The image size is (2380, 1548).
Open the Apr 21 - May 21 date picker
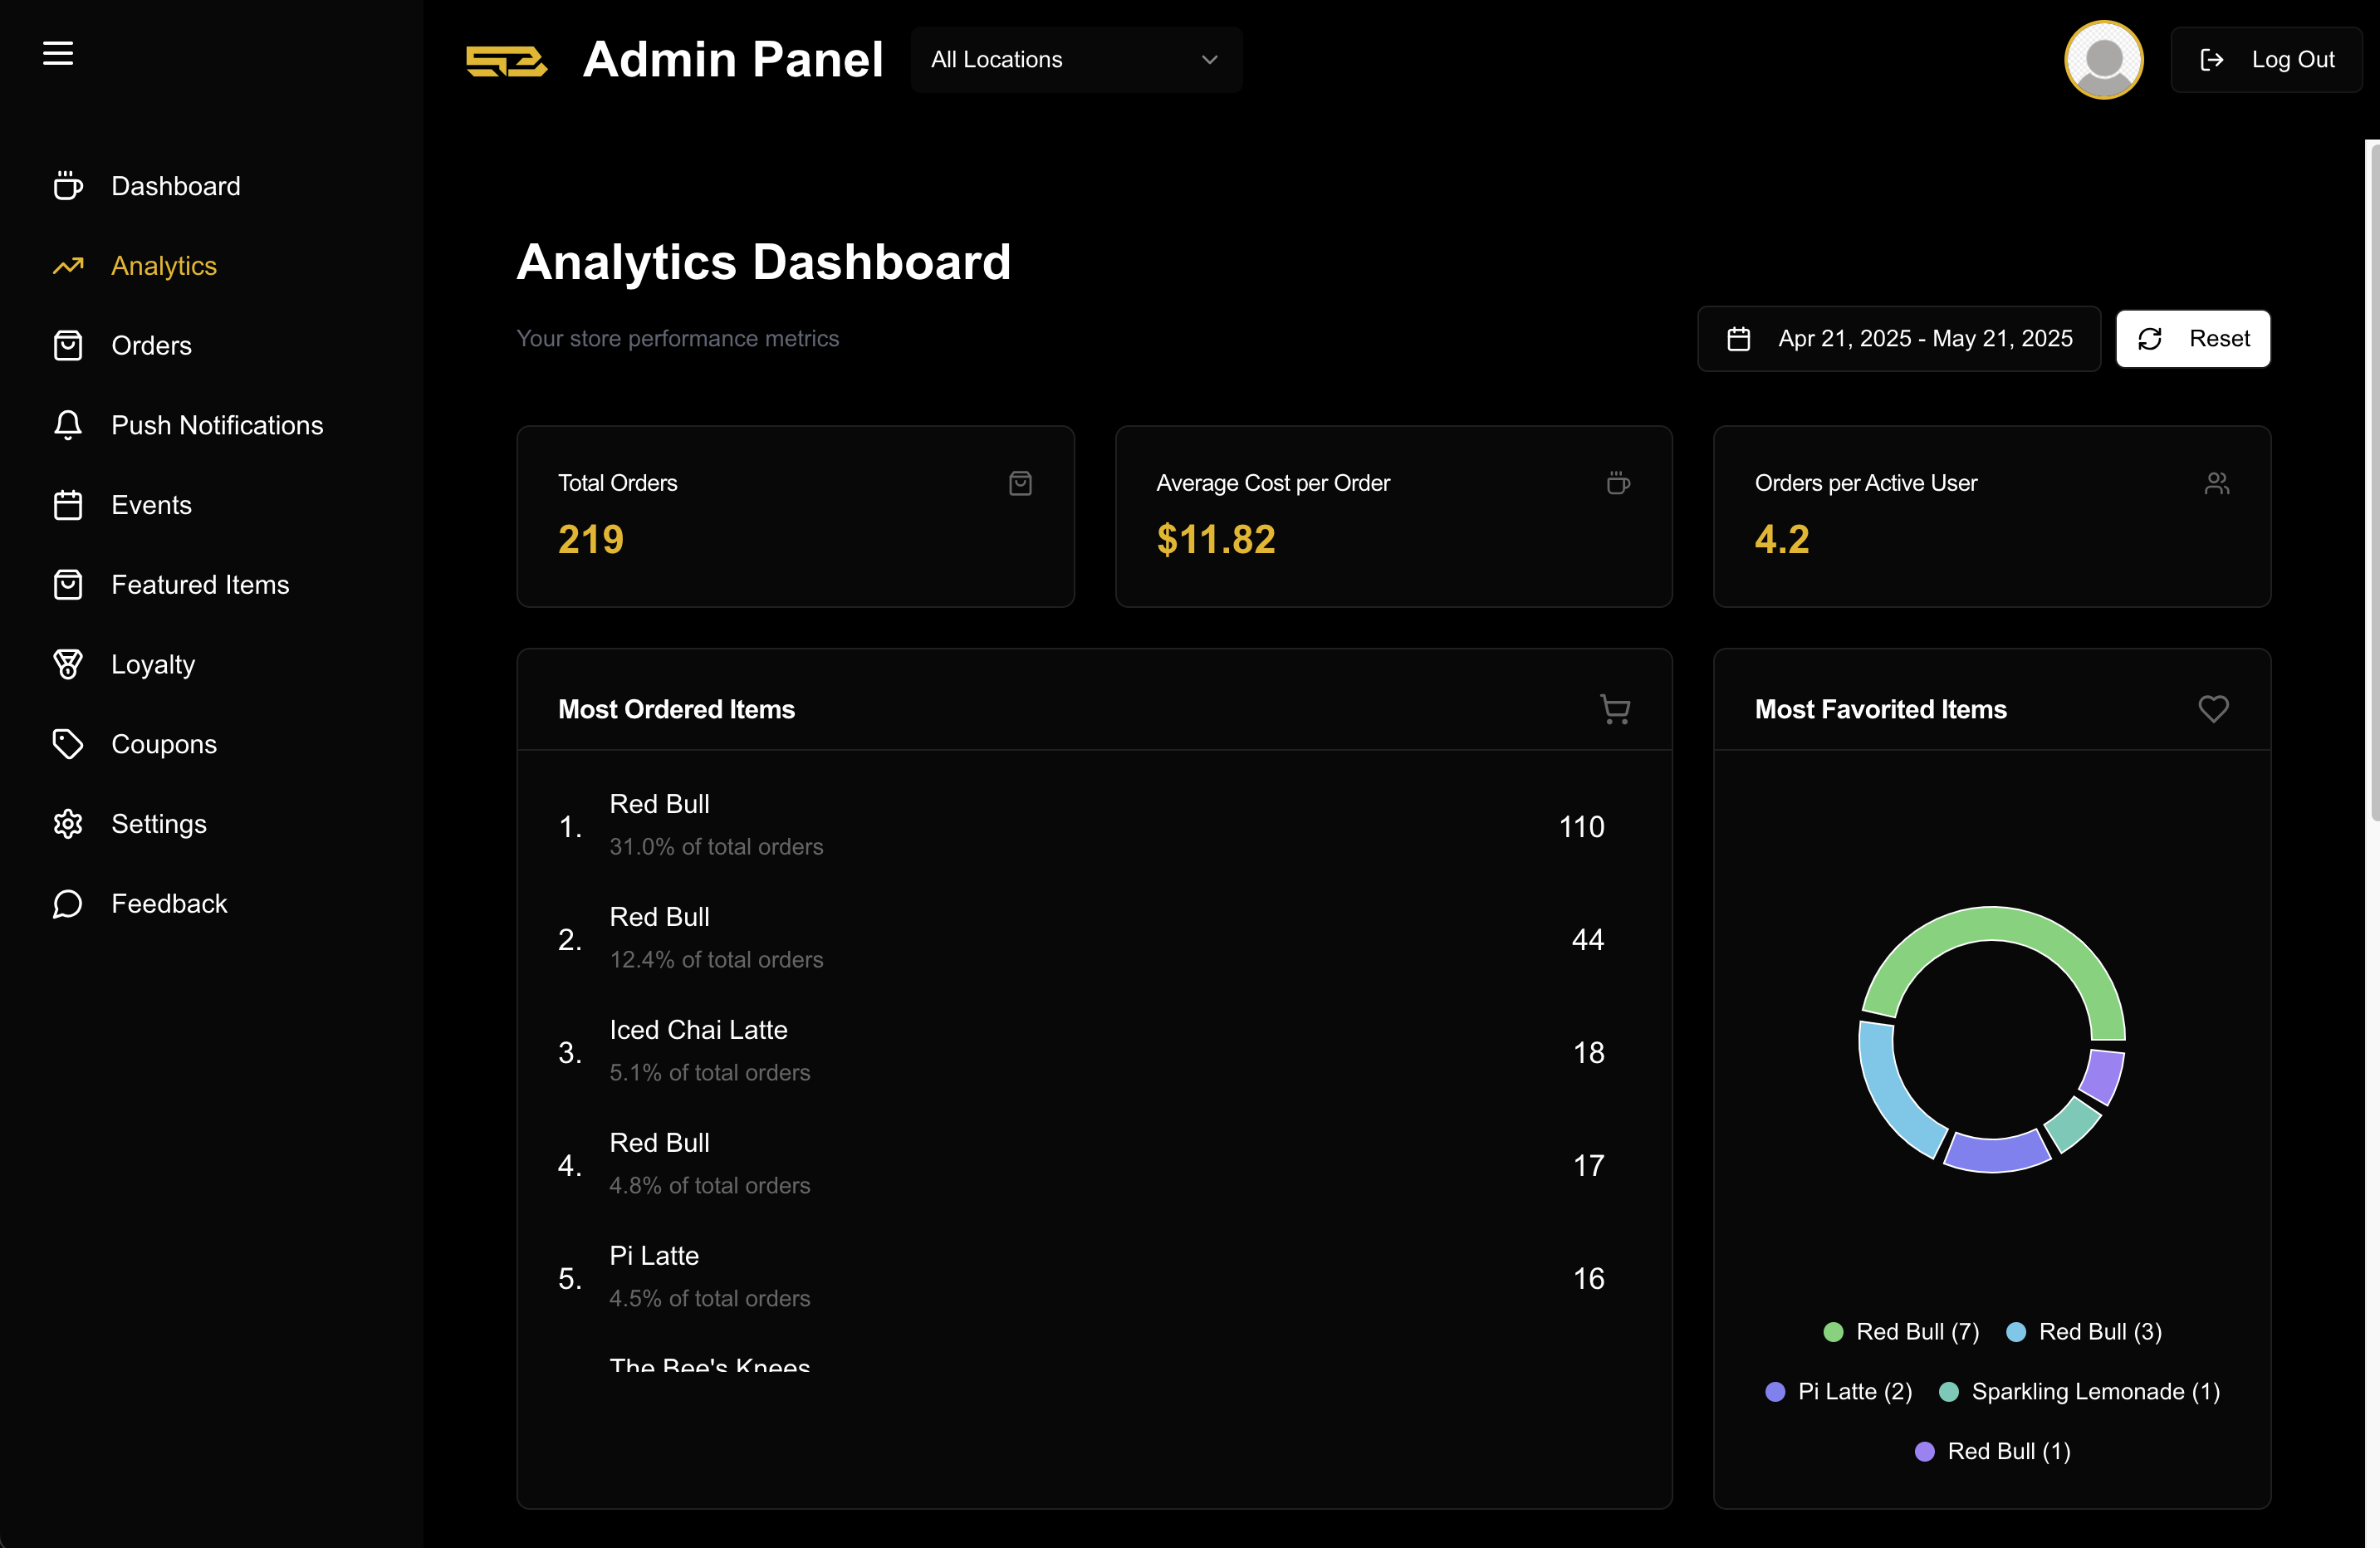(x=1899, y=339)
